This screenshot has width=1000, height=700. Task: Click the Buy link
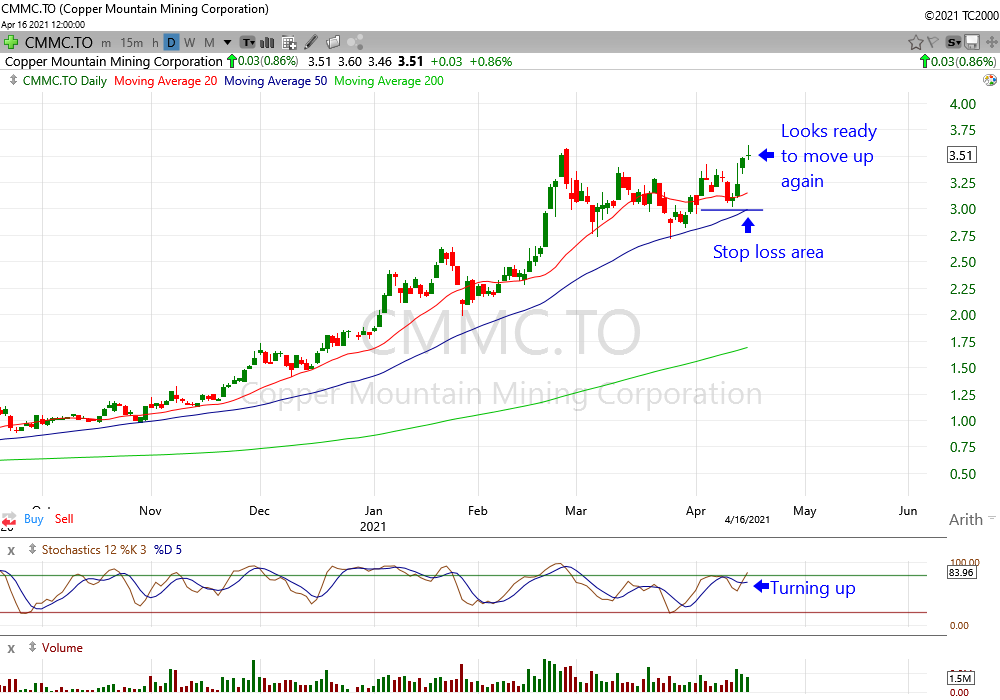(34, 519)
